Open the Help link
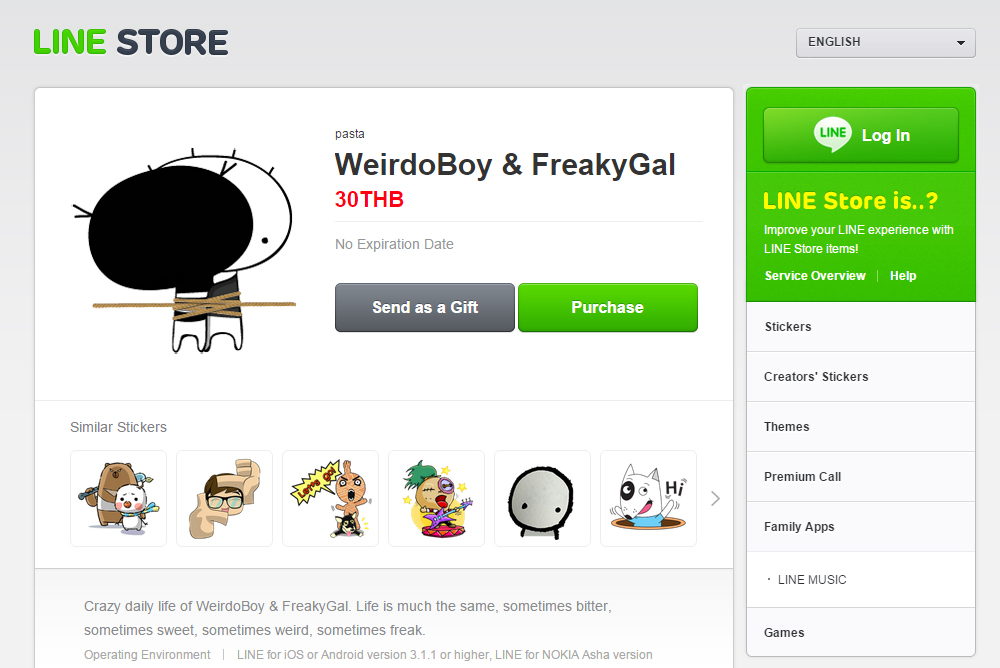 click(903, 276)
